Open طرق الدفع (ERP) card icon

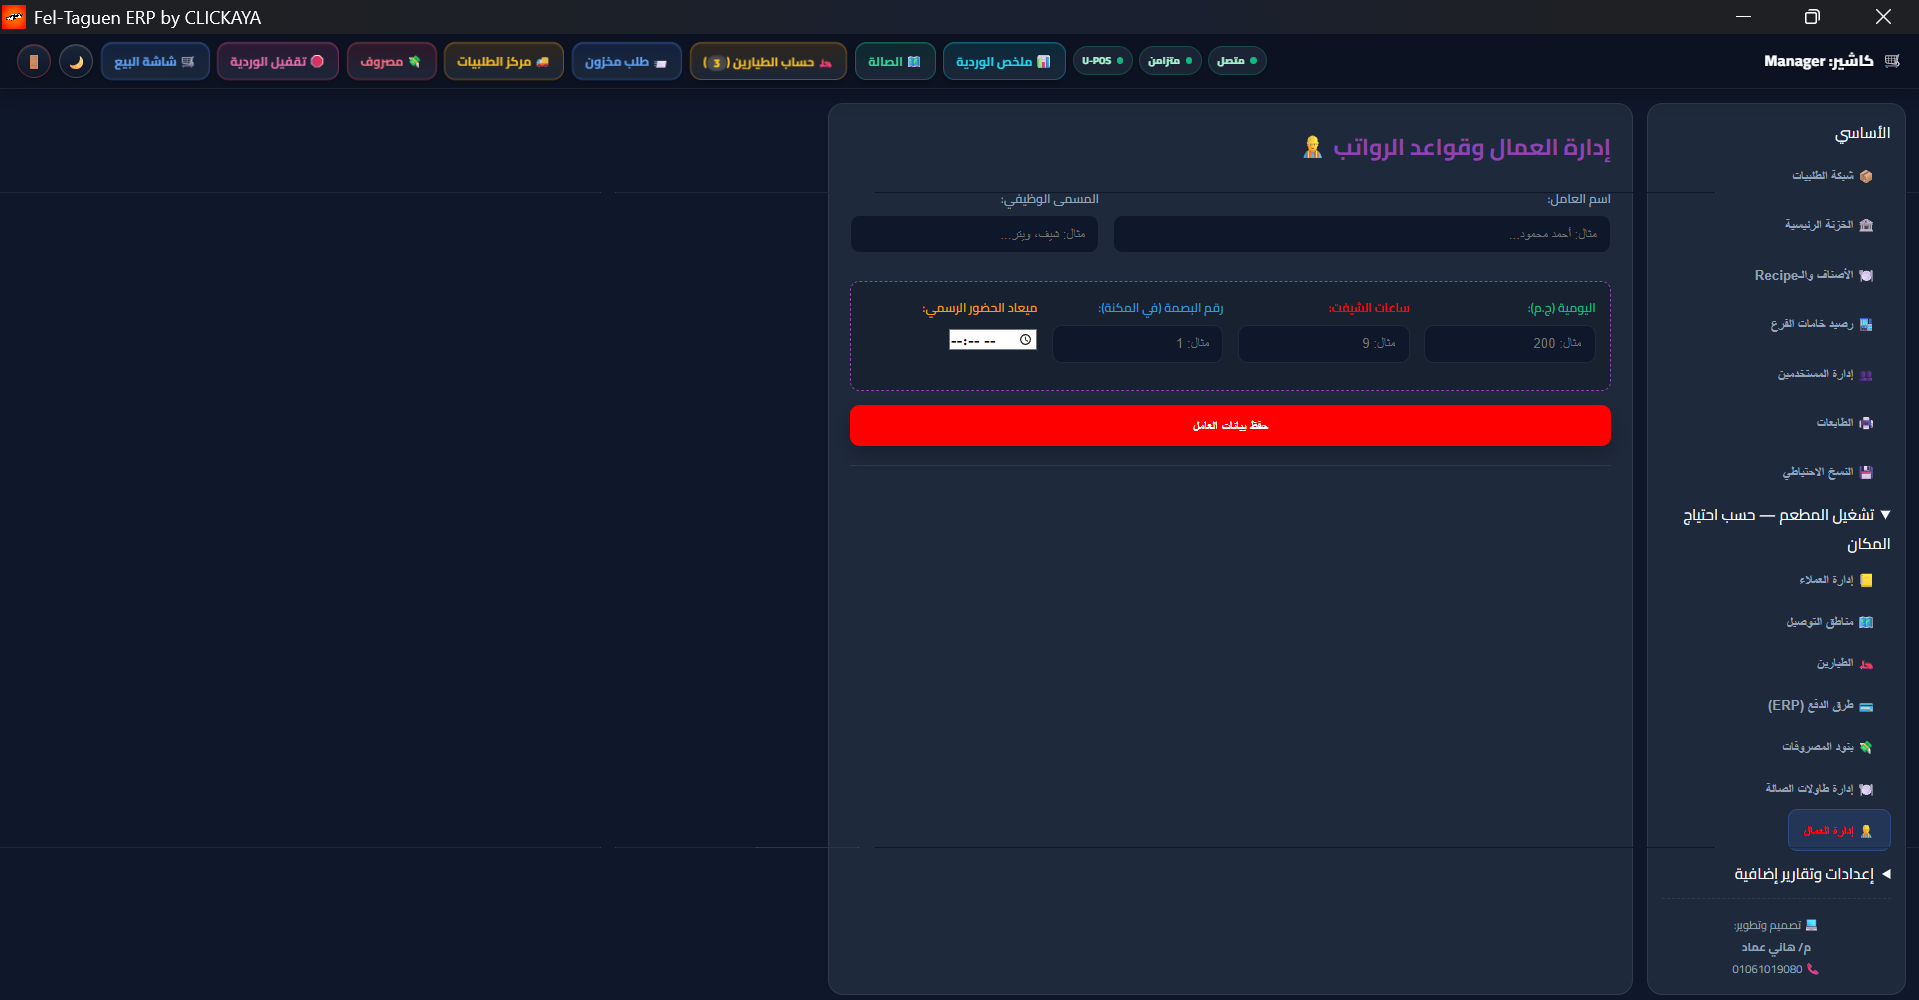coord(1866,706)
